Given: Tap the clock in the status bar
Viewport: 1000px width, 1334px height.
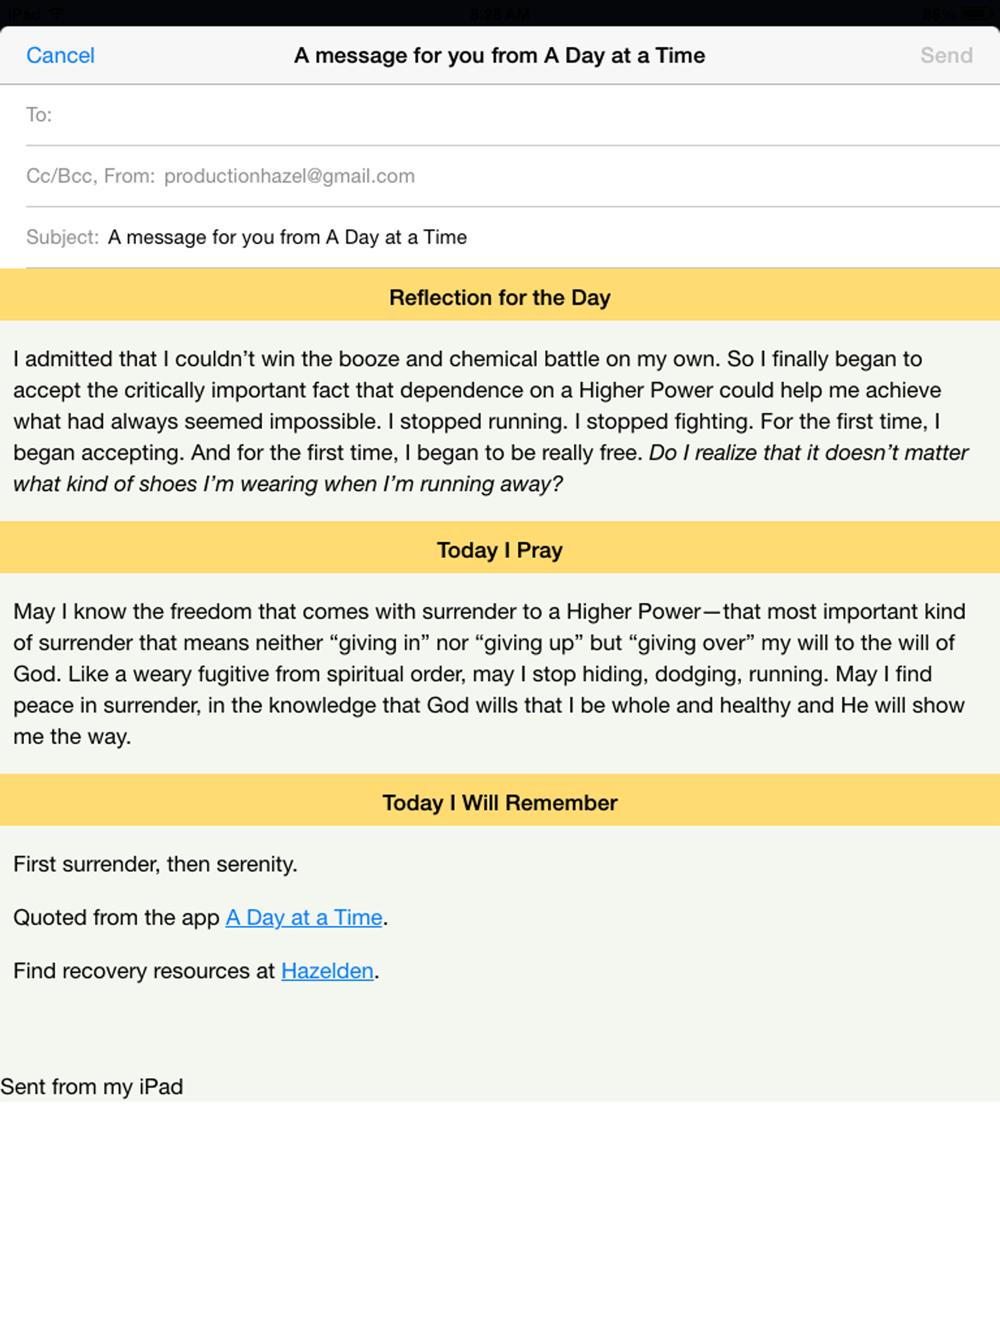Looking at the screenshot, I should [x=500, y=13].
